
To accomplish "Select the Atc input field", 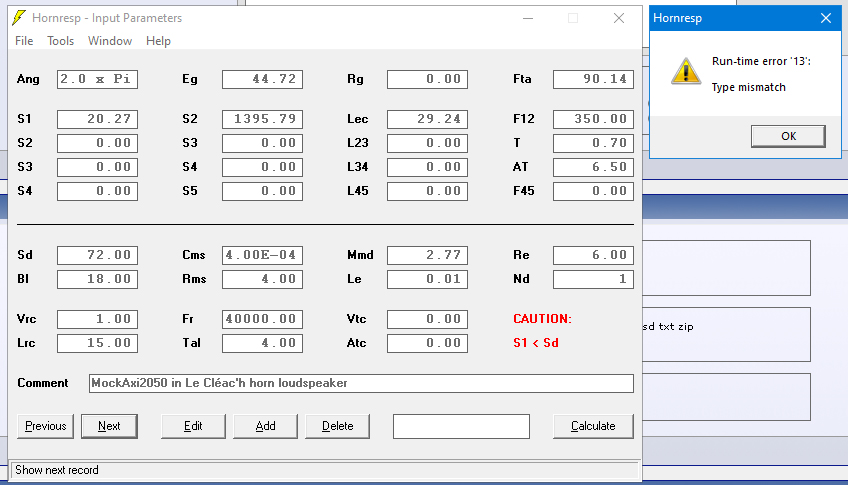I will tap(427, 343).
